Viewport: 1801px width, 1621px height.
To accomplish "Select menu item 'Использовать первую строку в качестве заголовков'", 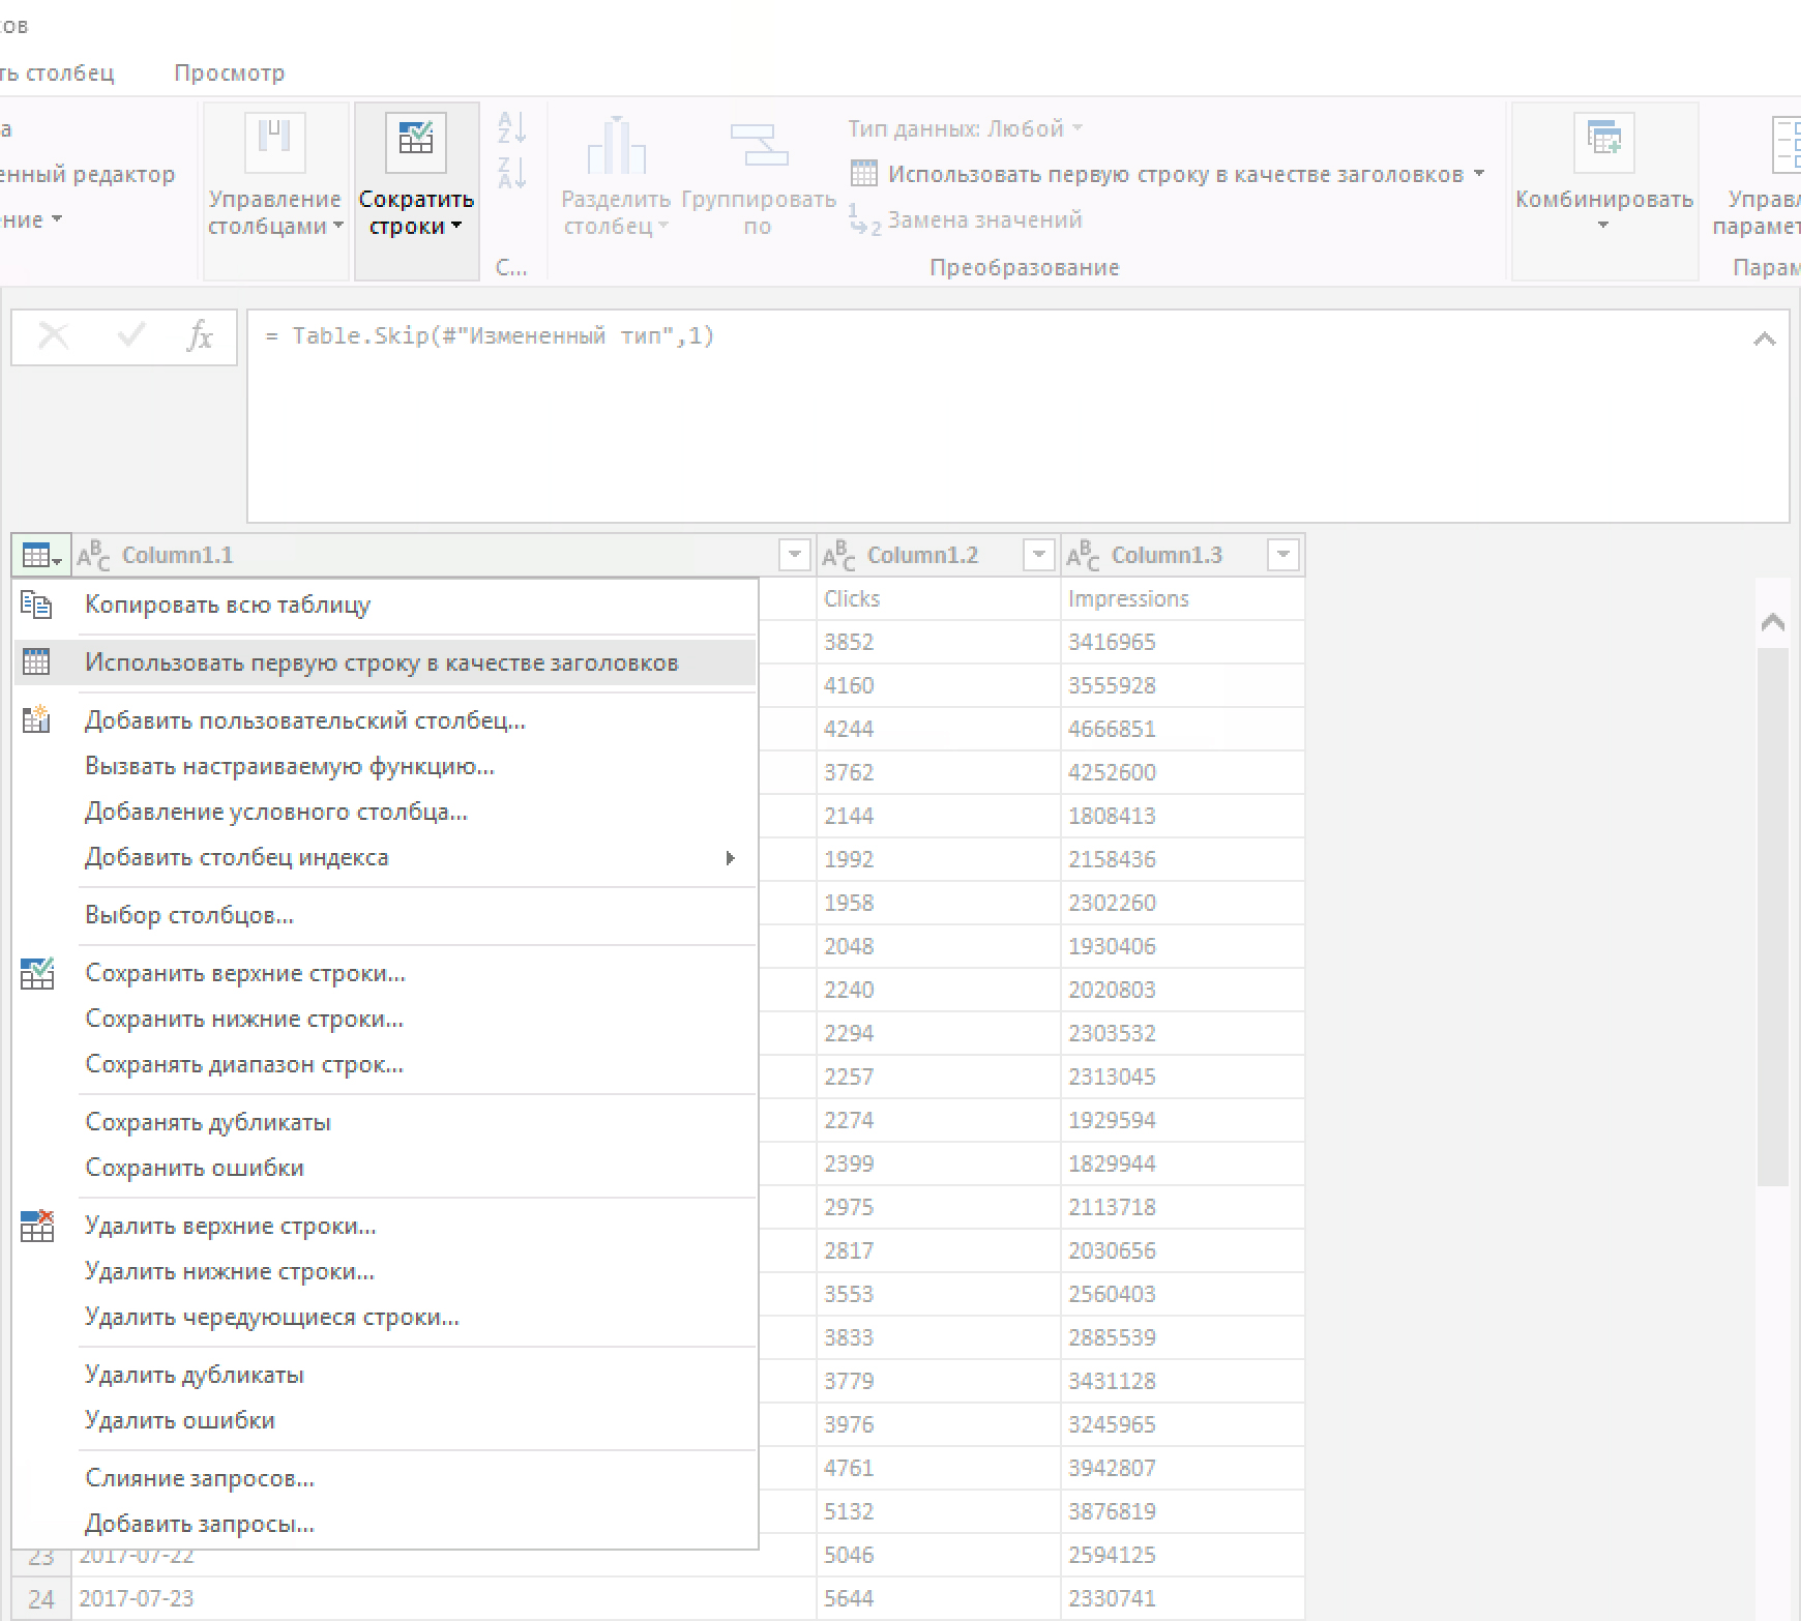I will 385,663.
